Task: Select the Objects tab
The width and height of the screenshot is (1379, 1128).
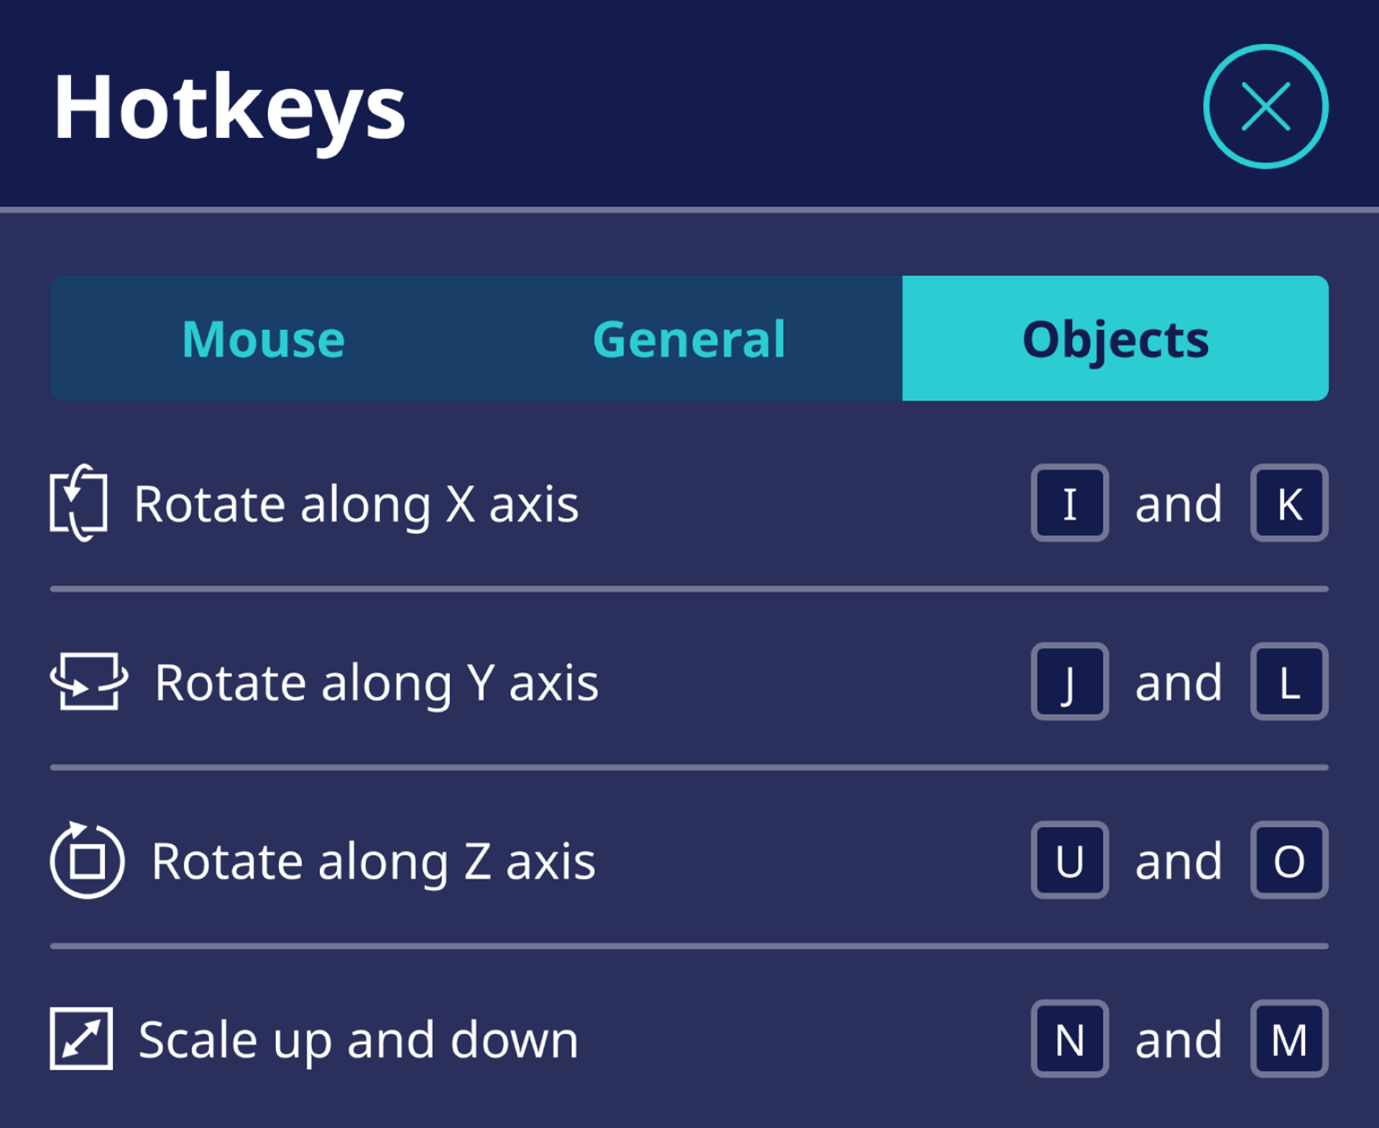Action: coord(1114,338)
